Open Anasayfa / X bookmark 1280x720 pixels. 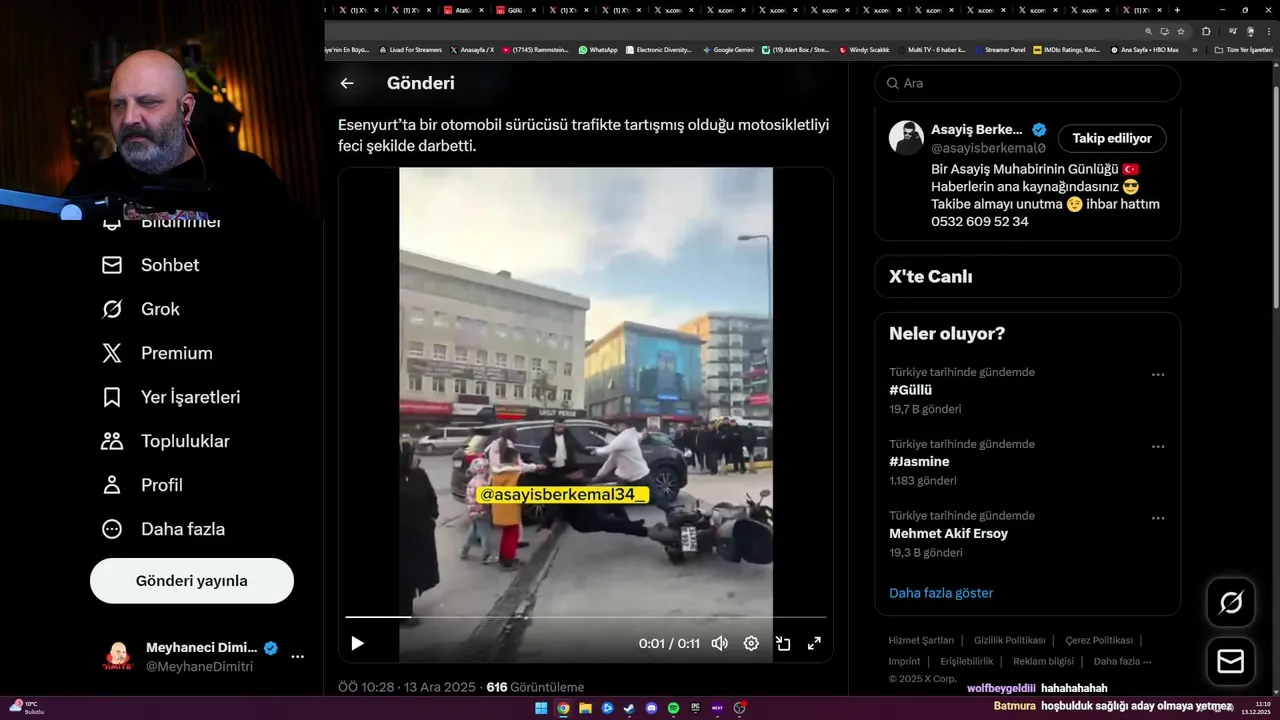472,49
